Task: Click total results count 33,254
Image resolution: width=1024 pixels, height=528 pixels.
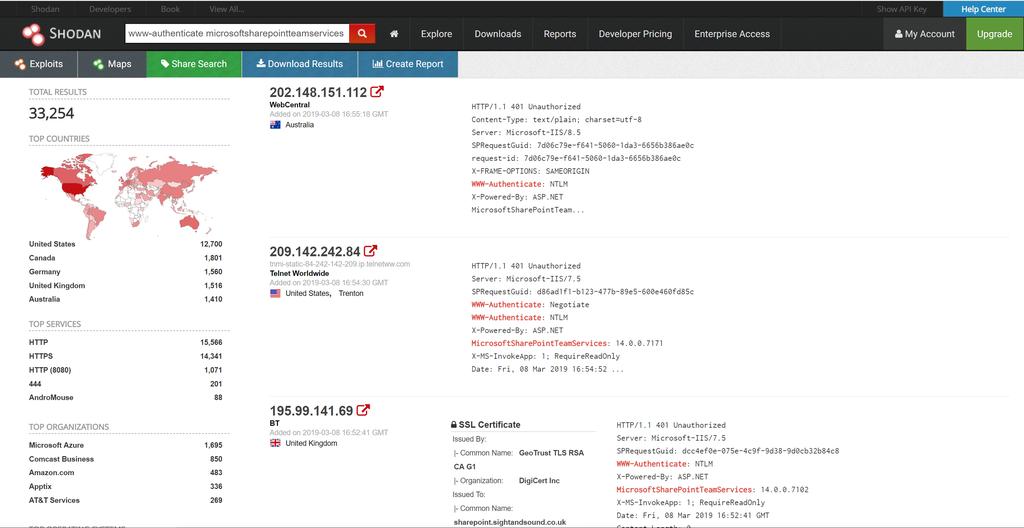Action: tap(52, 114)
